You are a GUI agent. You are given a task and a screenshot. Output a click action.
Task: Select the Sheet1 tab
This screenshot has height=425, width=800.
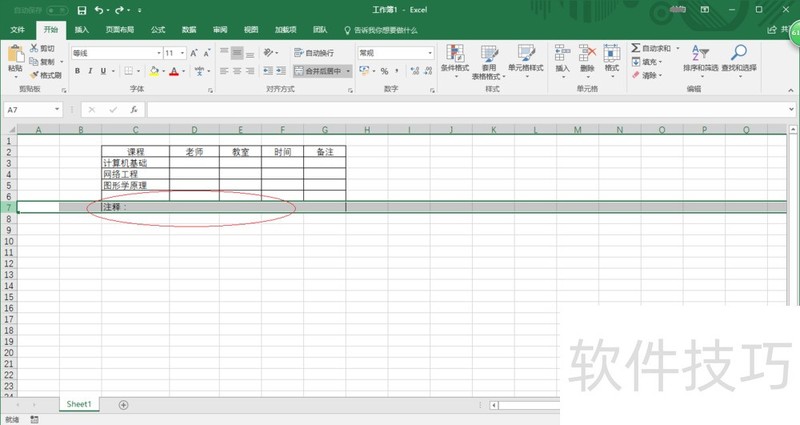point(79,404)
